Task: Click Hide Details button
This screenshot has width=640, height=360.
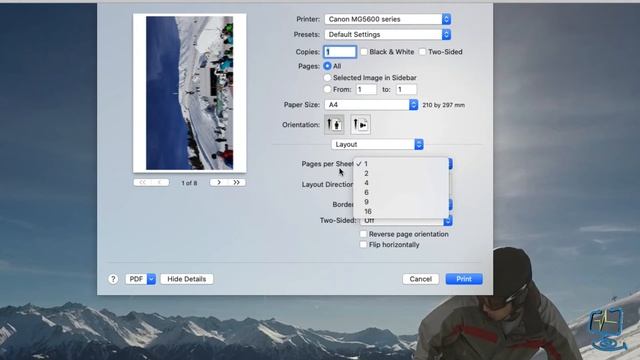Action: tap(187, 279)
